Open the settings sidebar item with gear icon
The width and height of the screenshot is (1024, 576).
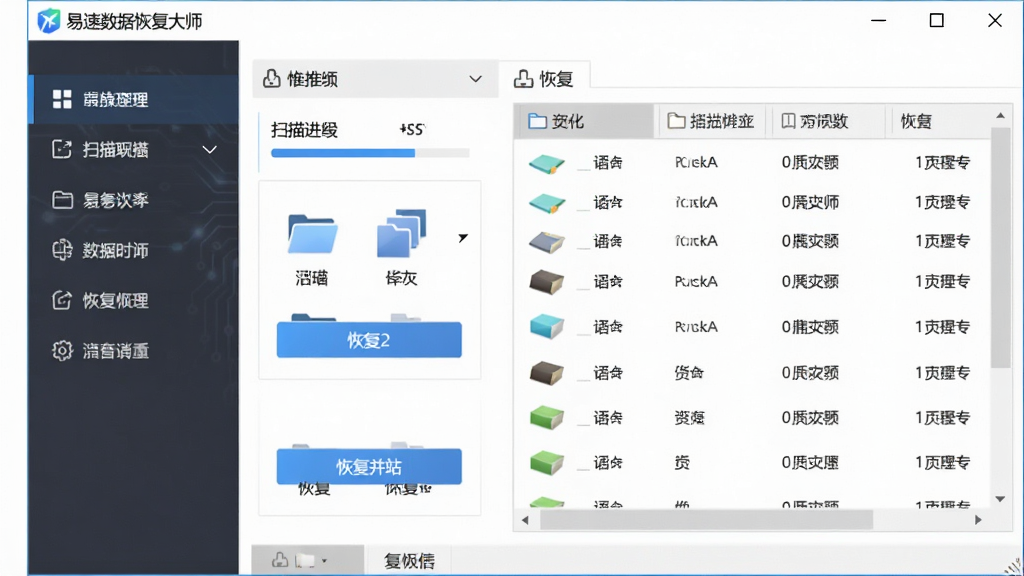pyautogui.click(x=133, y=351)
